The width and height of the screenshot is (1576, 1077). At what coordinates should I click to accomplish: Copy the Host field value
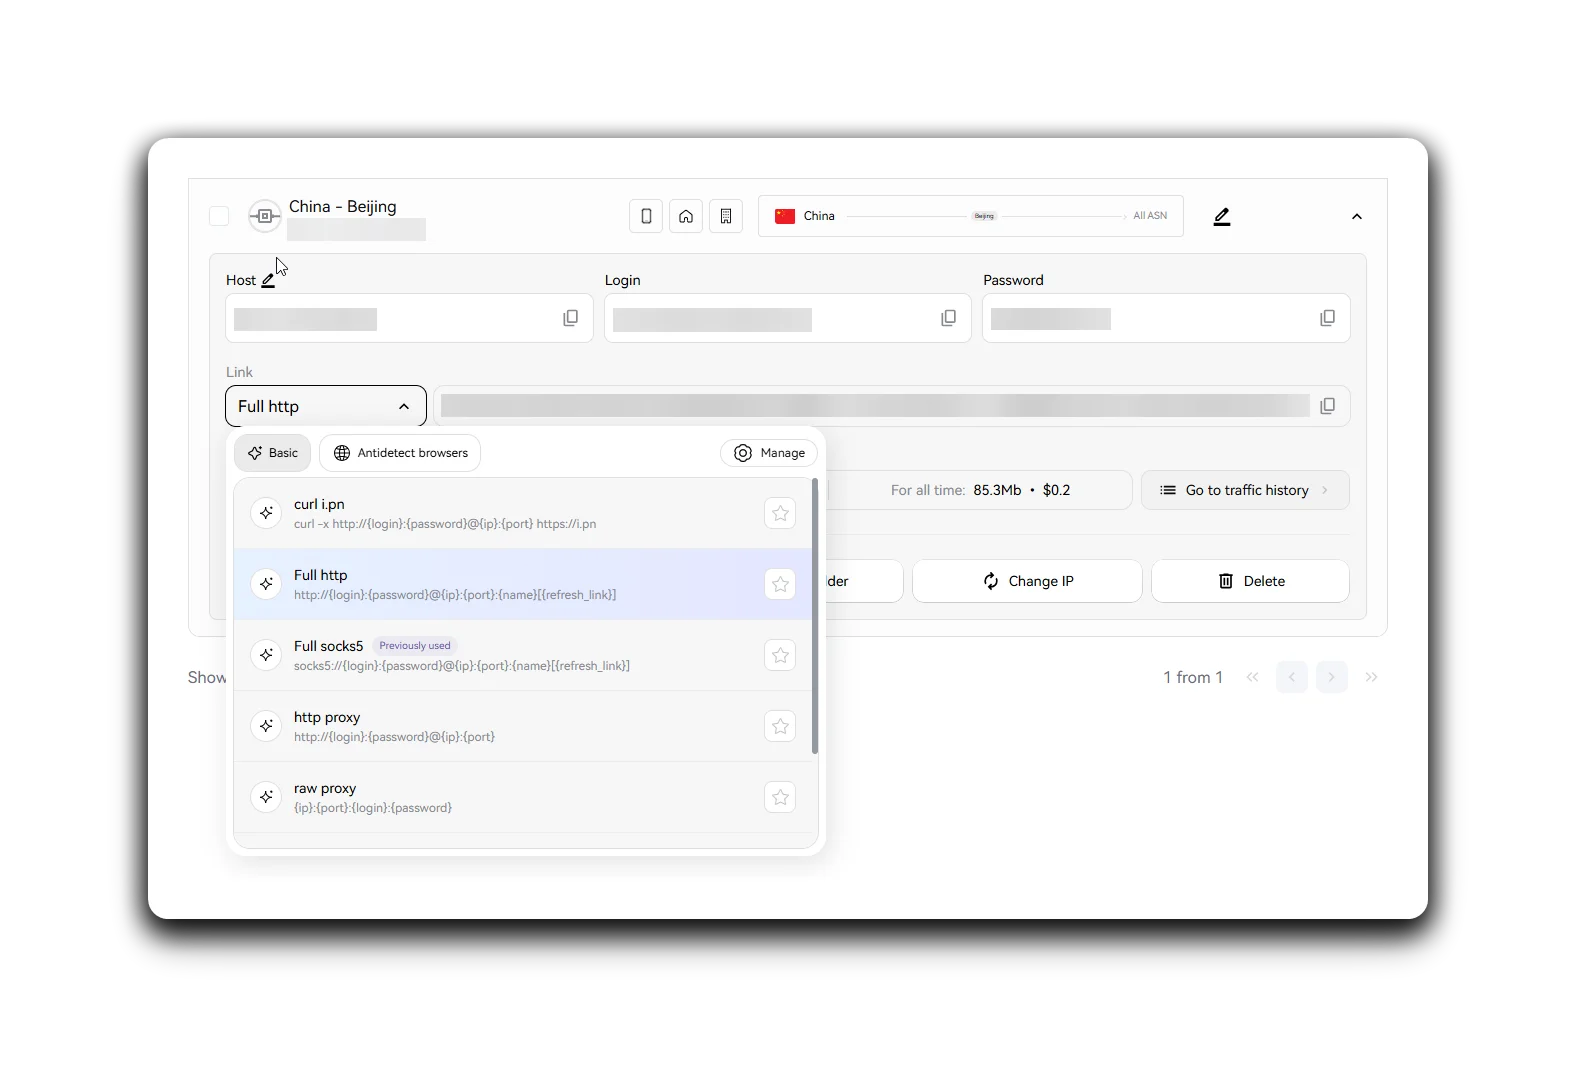[x=570, y=318]
